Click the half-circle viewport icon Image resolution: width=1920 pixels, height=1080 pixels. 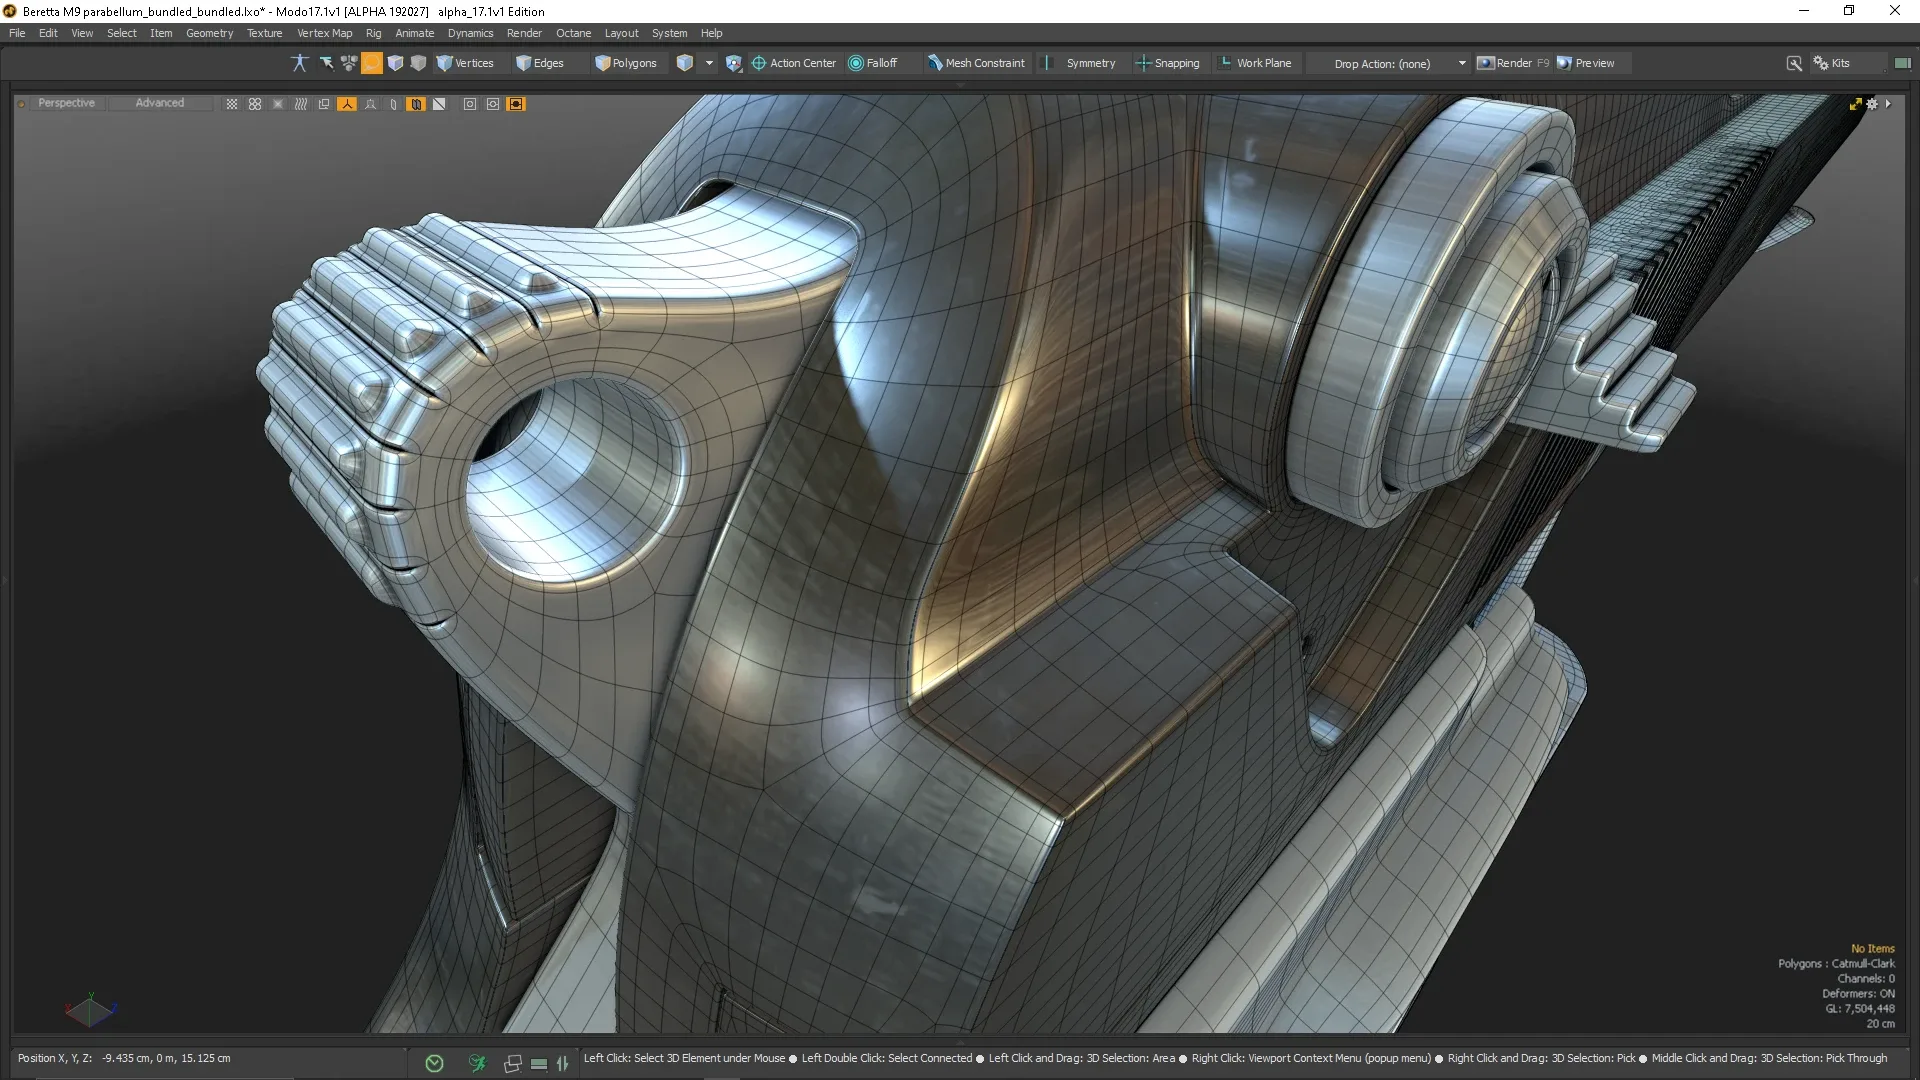pos(393,104)
